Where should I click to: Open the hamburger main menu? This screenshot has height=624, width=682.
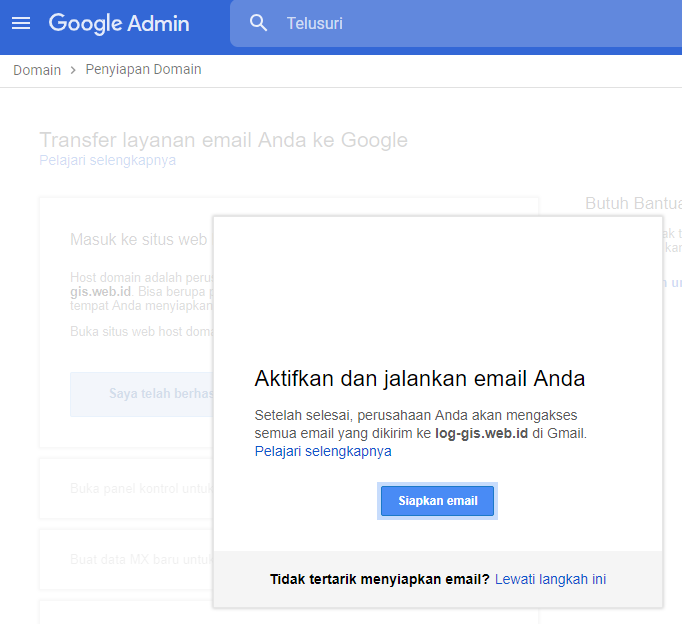pos(21,23)
